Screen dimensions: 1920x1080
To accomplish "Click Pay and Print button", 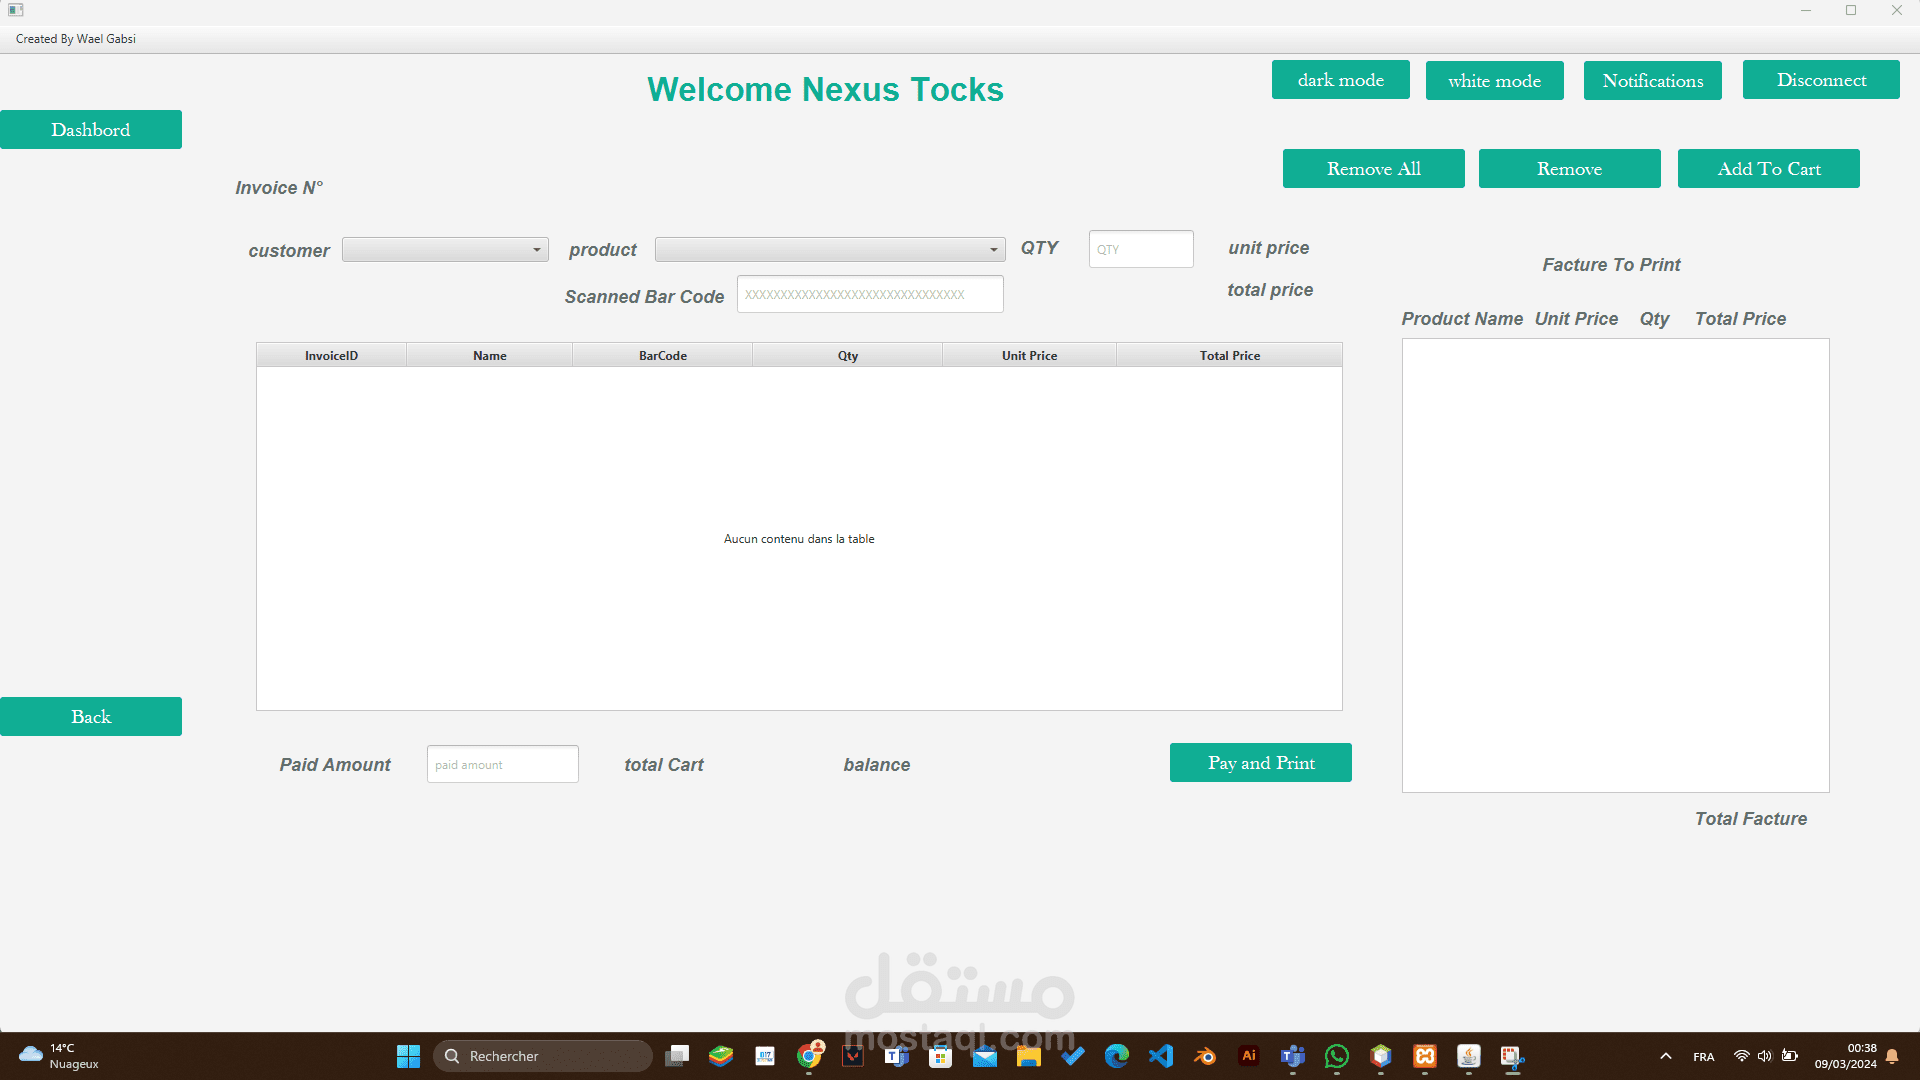I will [x=1260, y=763].
